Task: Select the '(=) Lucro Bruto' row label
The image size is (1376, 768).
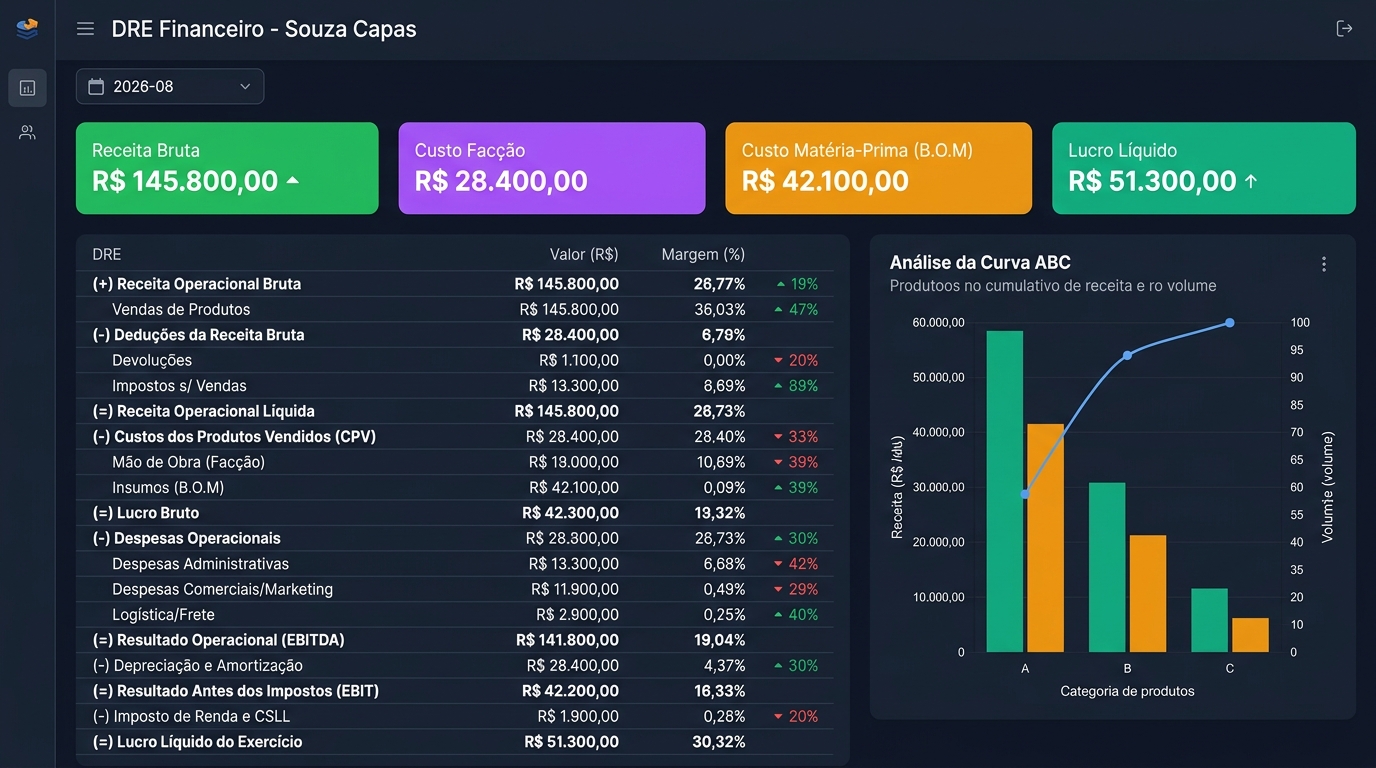Action: pos(146,513)
